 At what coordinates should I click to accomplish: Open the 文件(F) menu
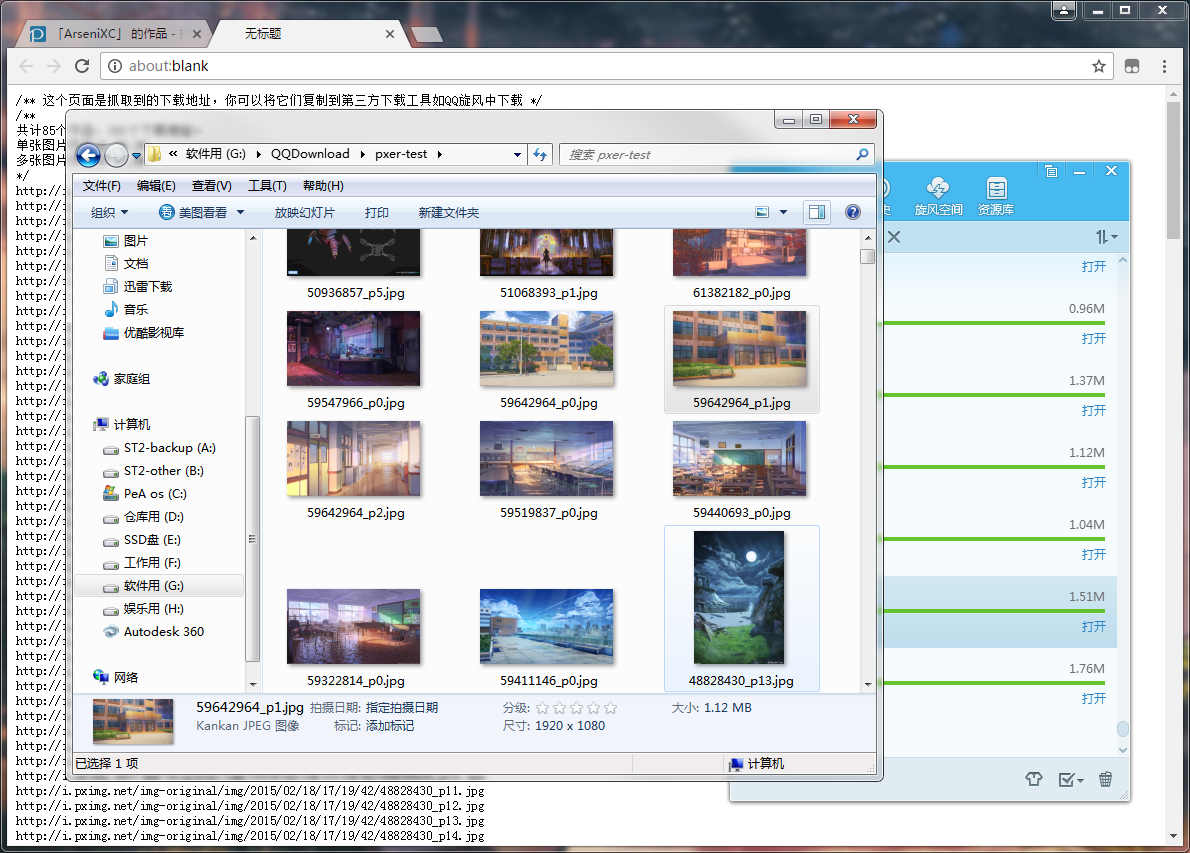pyautogui.click(x=102, y=186)
